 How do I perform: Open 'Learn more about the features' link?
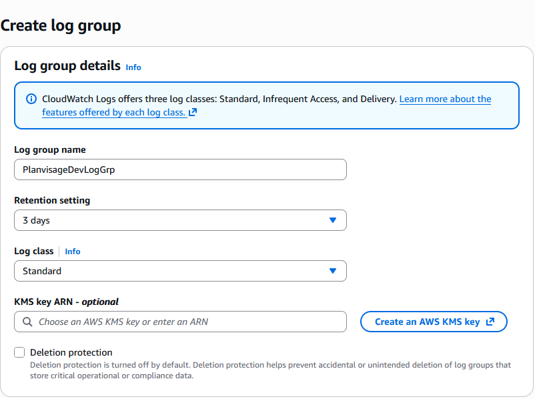click(445, 99)
